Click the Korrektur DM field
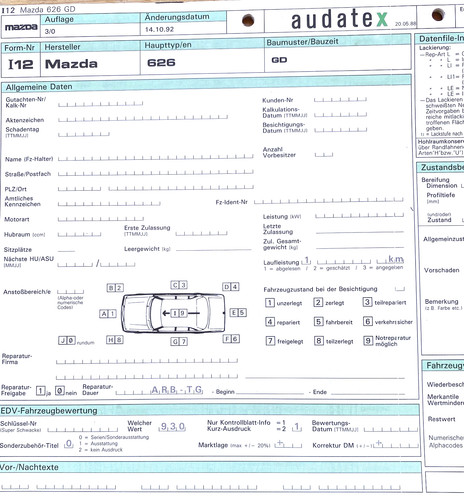The height and width of the screenshot is (500, 464). (x=396, y=444)
